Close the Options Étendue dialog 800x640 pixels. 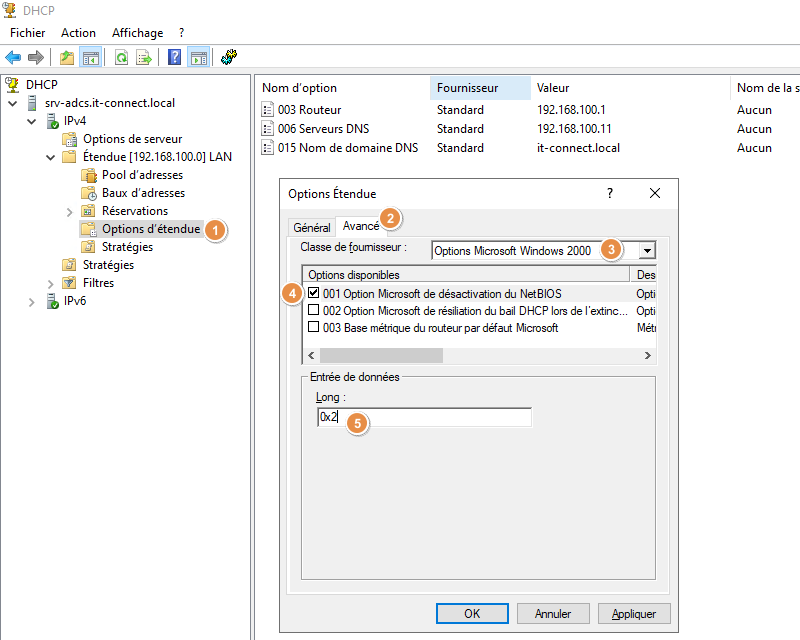pyautogui.click(x=655, y=193)
